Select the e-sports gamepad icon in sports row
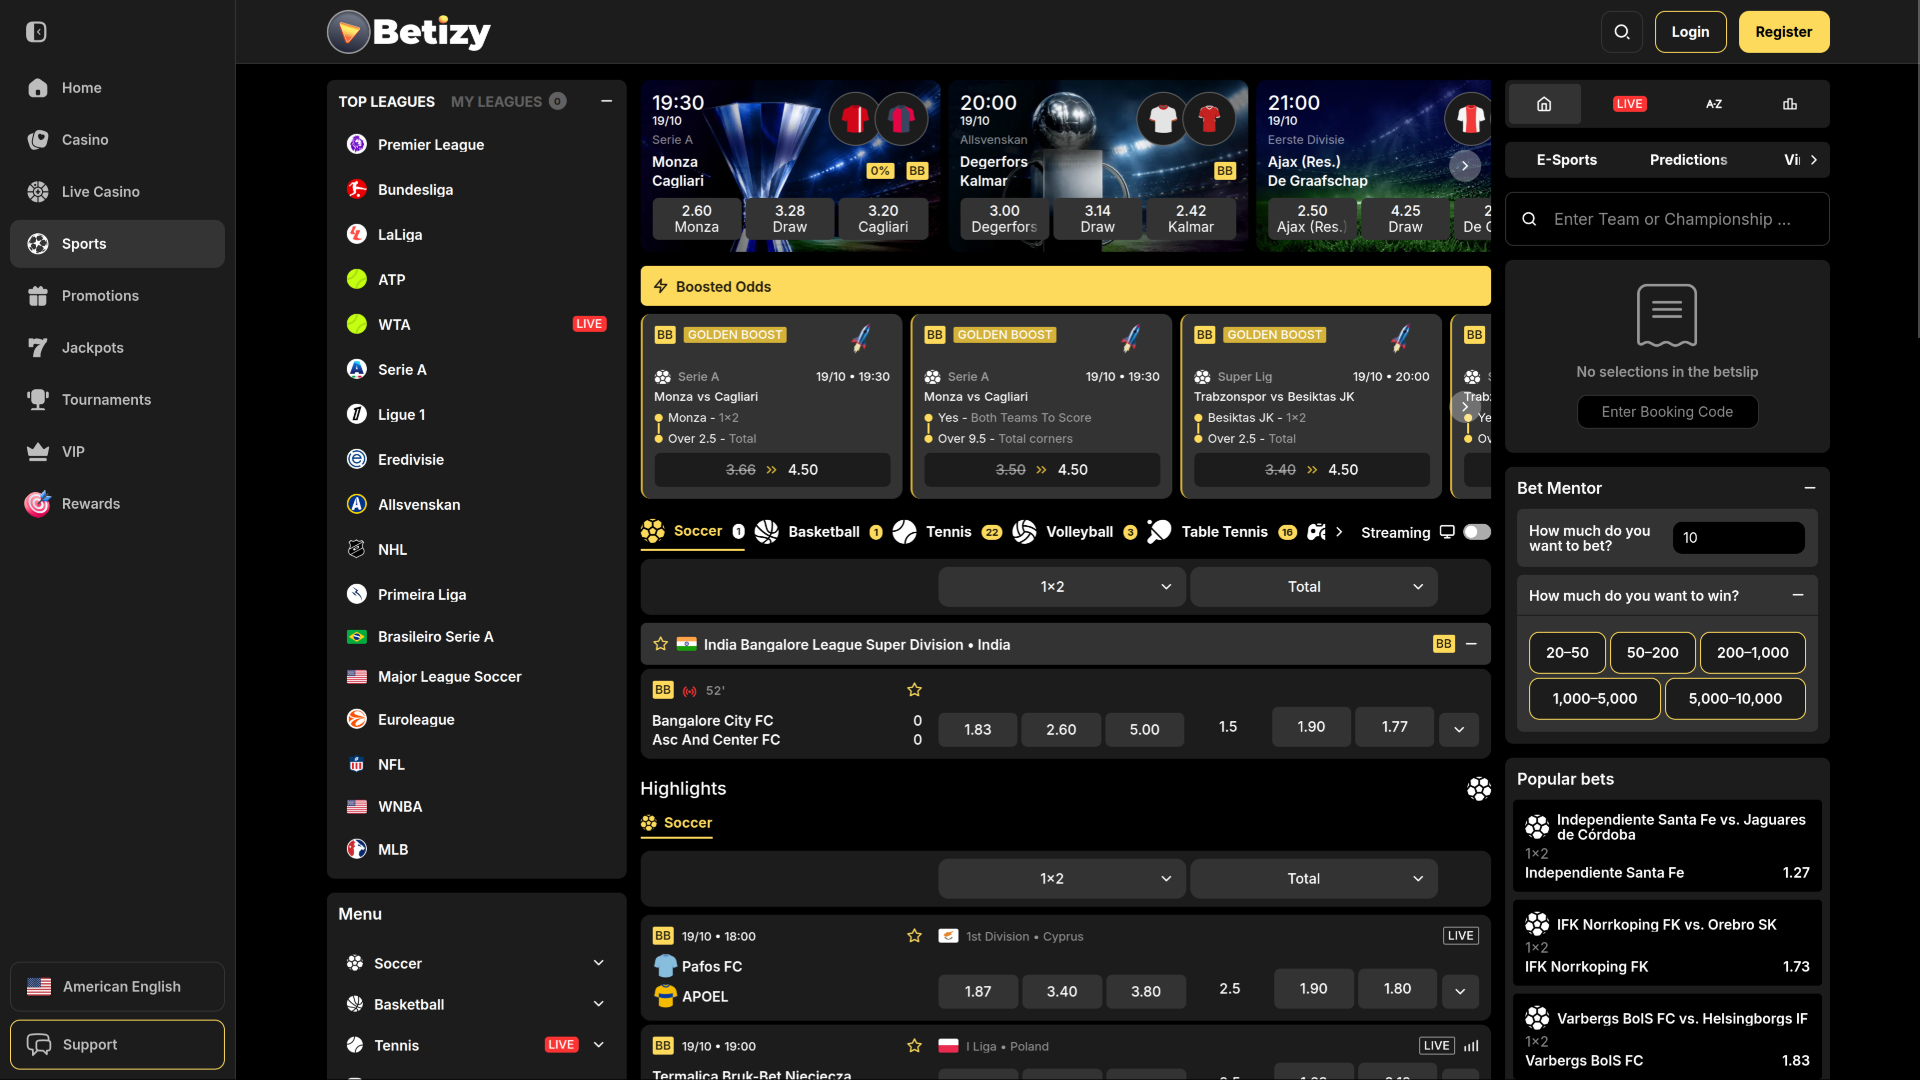 1317,532
